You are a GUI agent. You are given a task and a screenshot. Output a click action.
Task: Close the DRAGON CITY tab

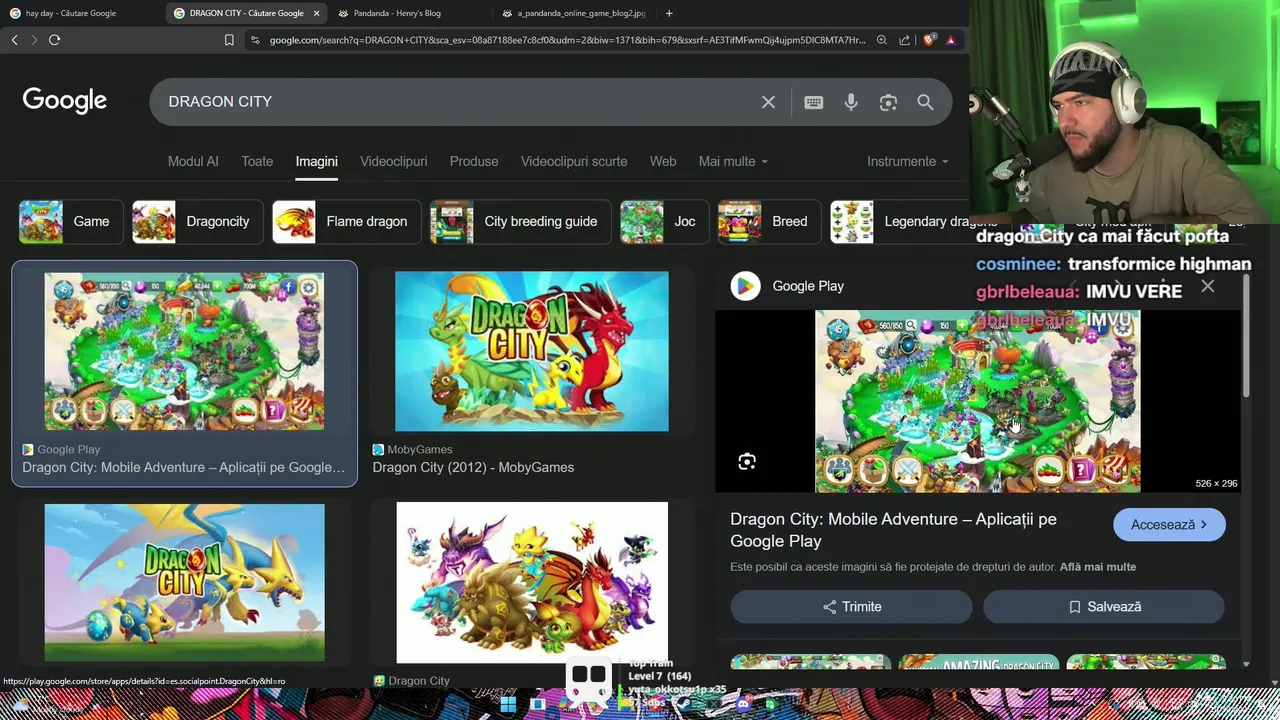(x=317, y=13)
